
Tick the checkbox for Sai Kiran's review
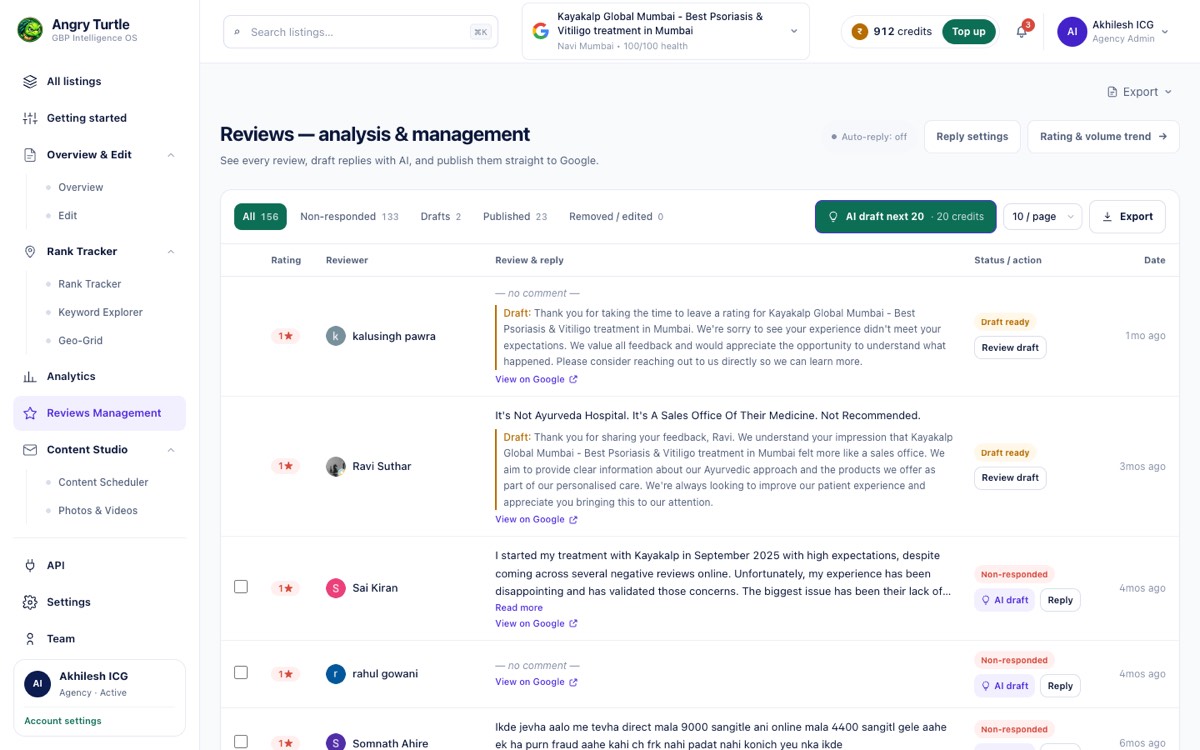[241, 587]
